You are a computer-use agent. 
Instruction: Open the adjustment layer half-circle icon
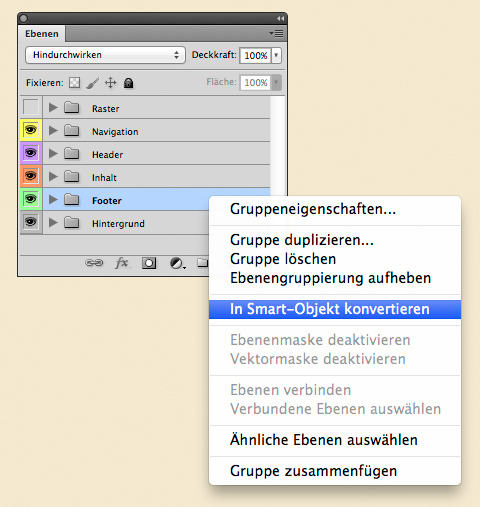pyautogui.click(x=177, y=263)
